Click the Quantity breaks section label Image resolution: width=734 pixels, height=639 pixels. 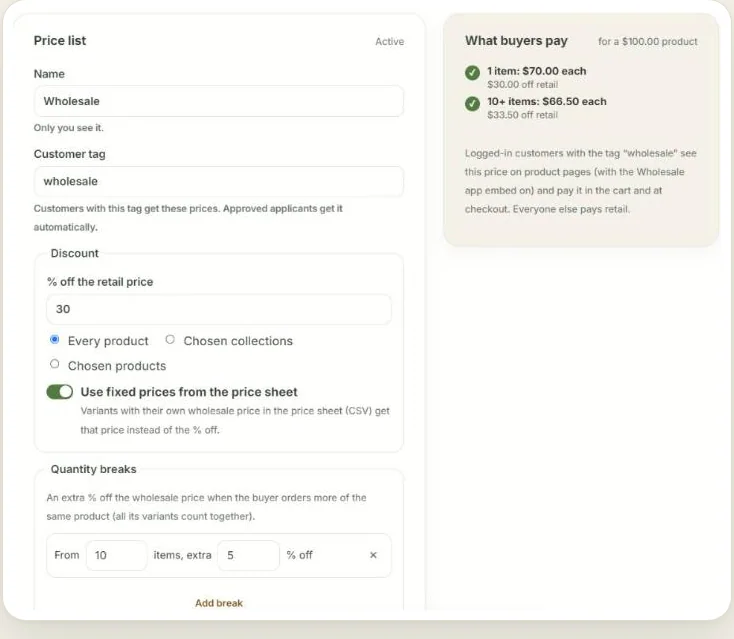(94, 469)
